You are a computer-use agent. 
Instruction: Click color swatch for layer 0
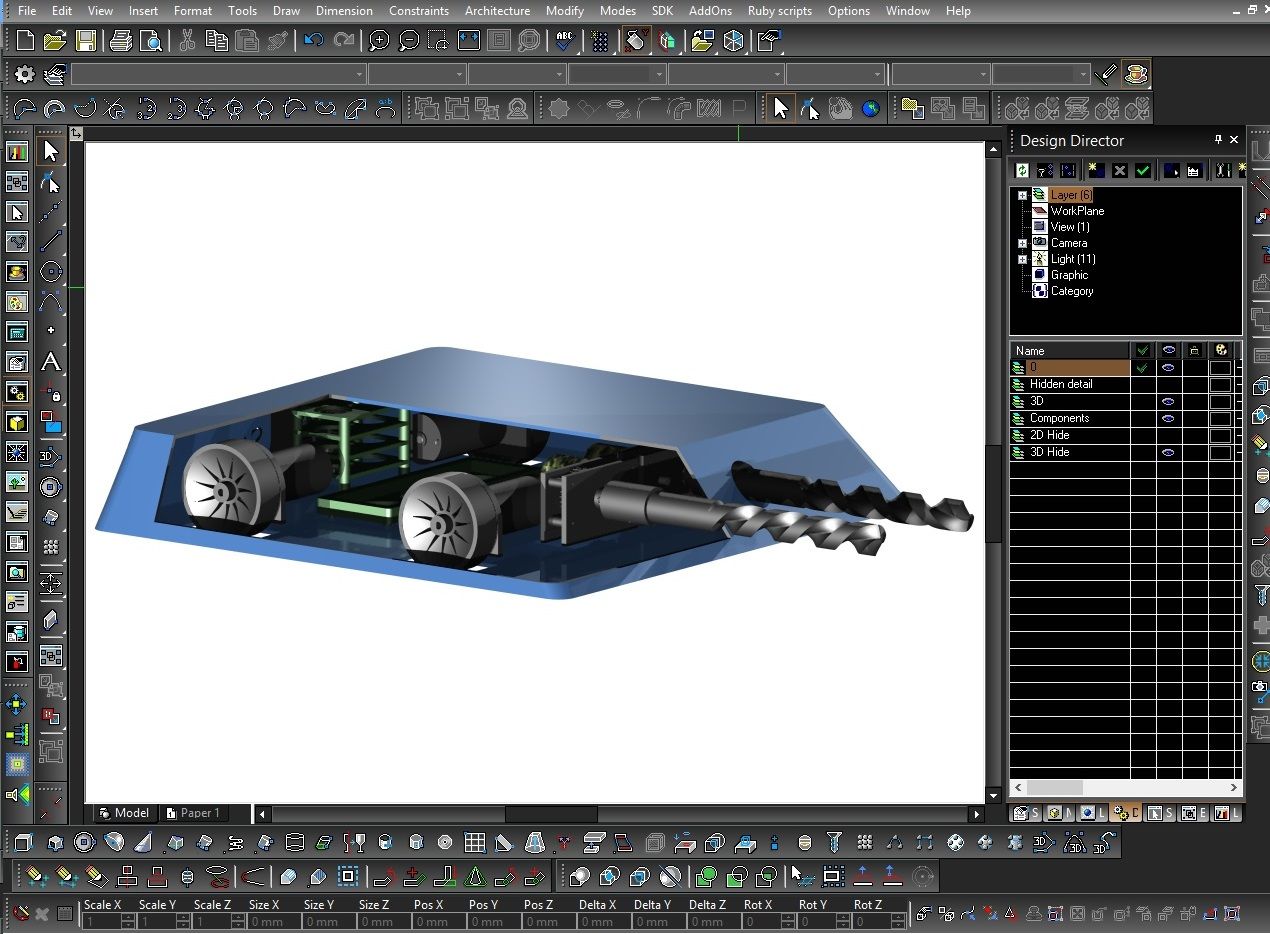coord(1220,368)
